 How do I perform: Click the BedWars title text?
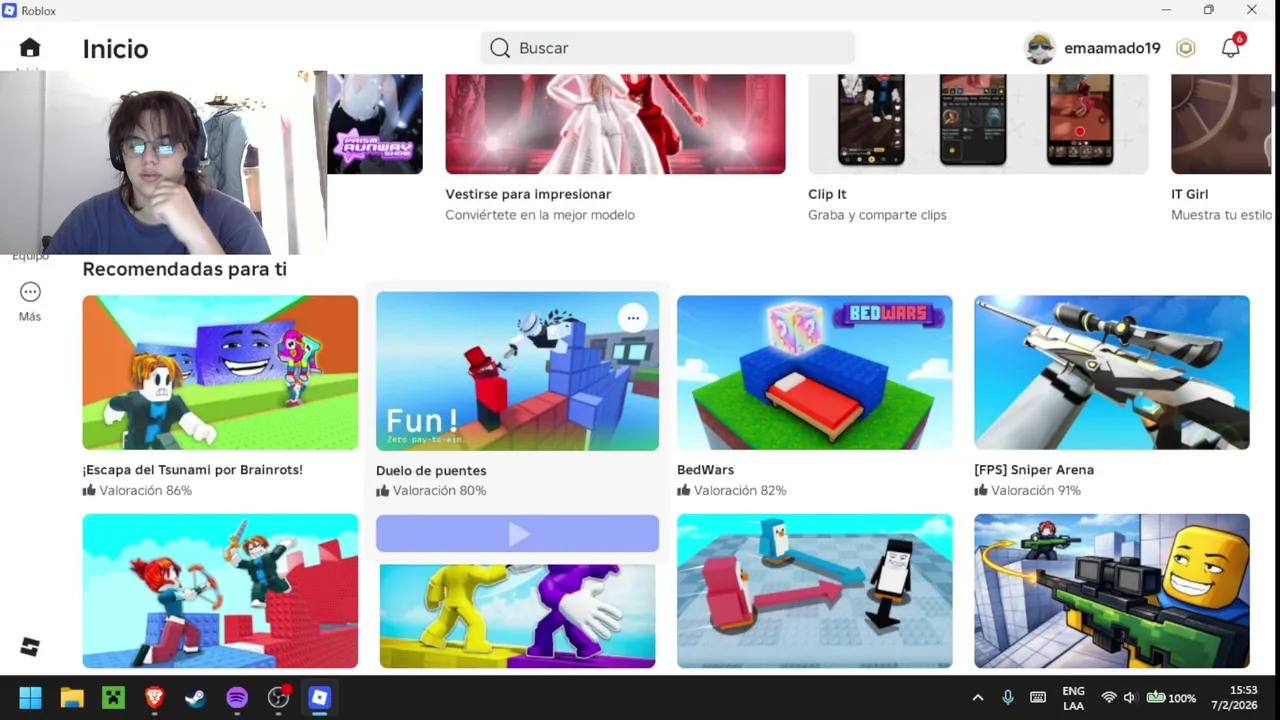click(705, 469)
